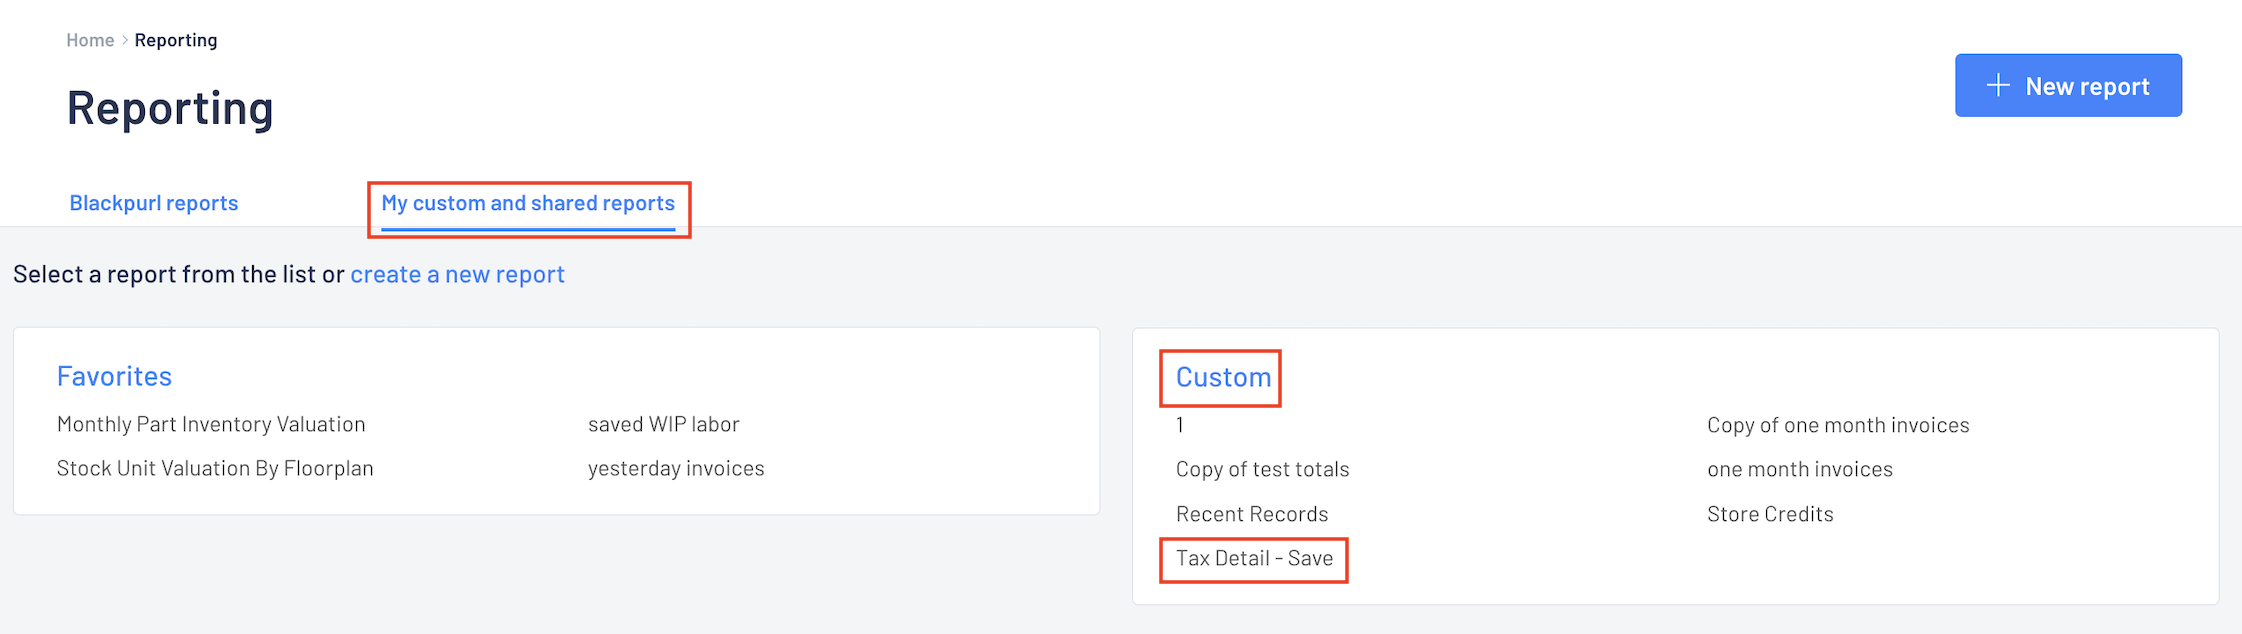Switch to the Blackpurl reports tab
Viewport: 2242px width, 634px height.
click(x=154, y=203)
